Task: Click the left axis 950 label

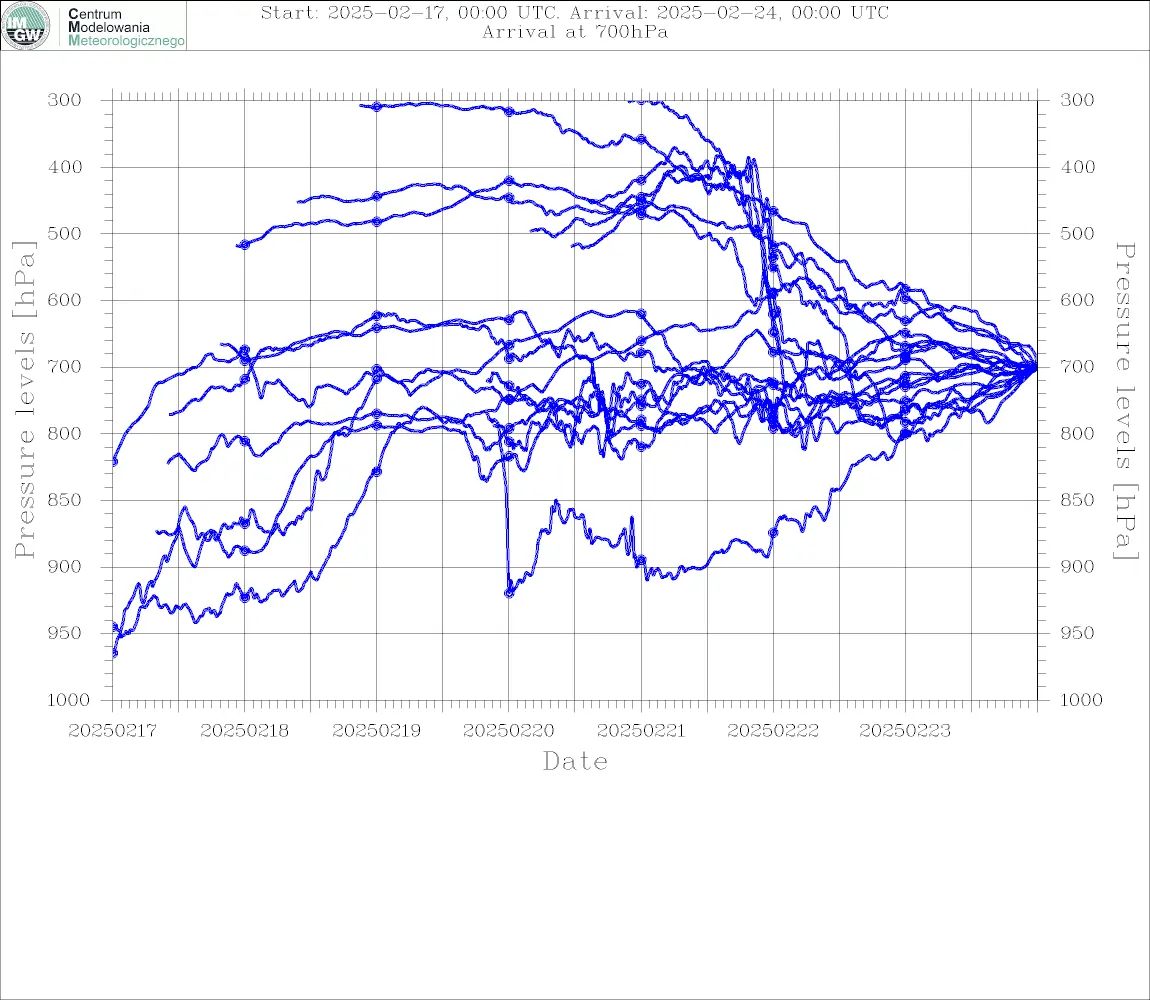Action: 65,633
